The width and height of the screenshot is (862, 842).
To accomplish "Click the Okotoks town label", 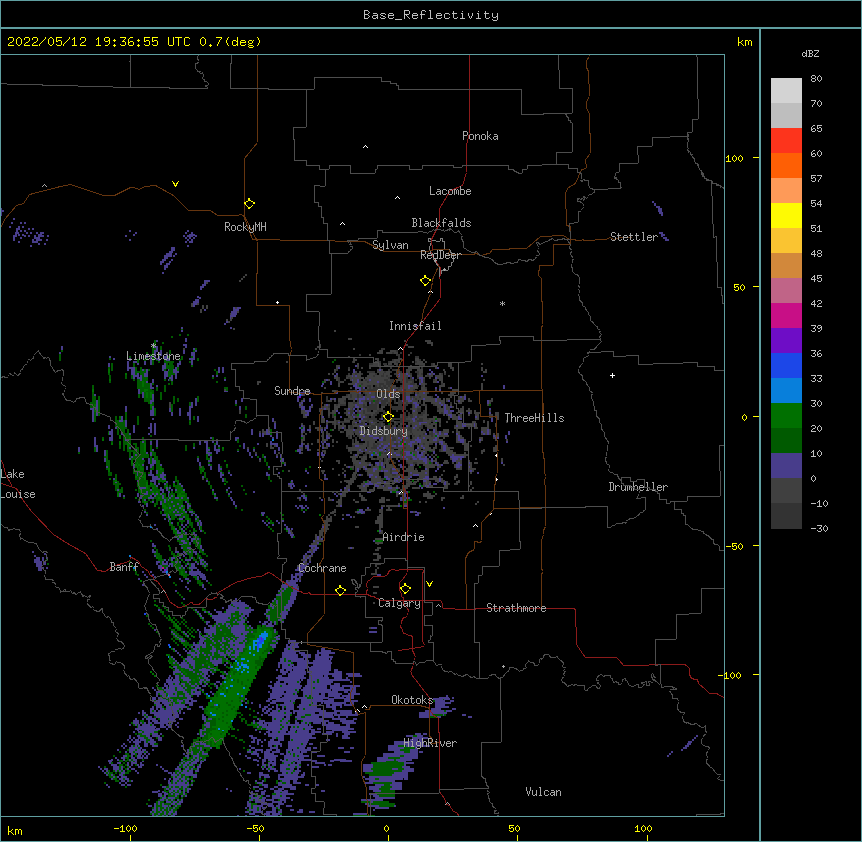I will [x=412, y=700].
